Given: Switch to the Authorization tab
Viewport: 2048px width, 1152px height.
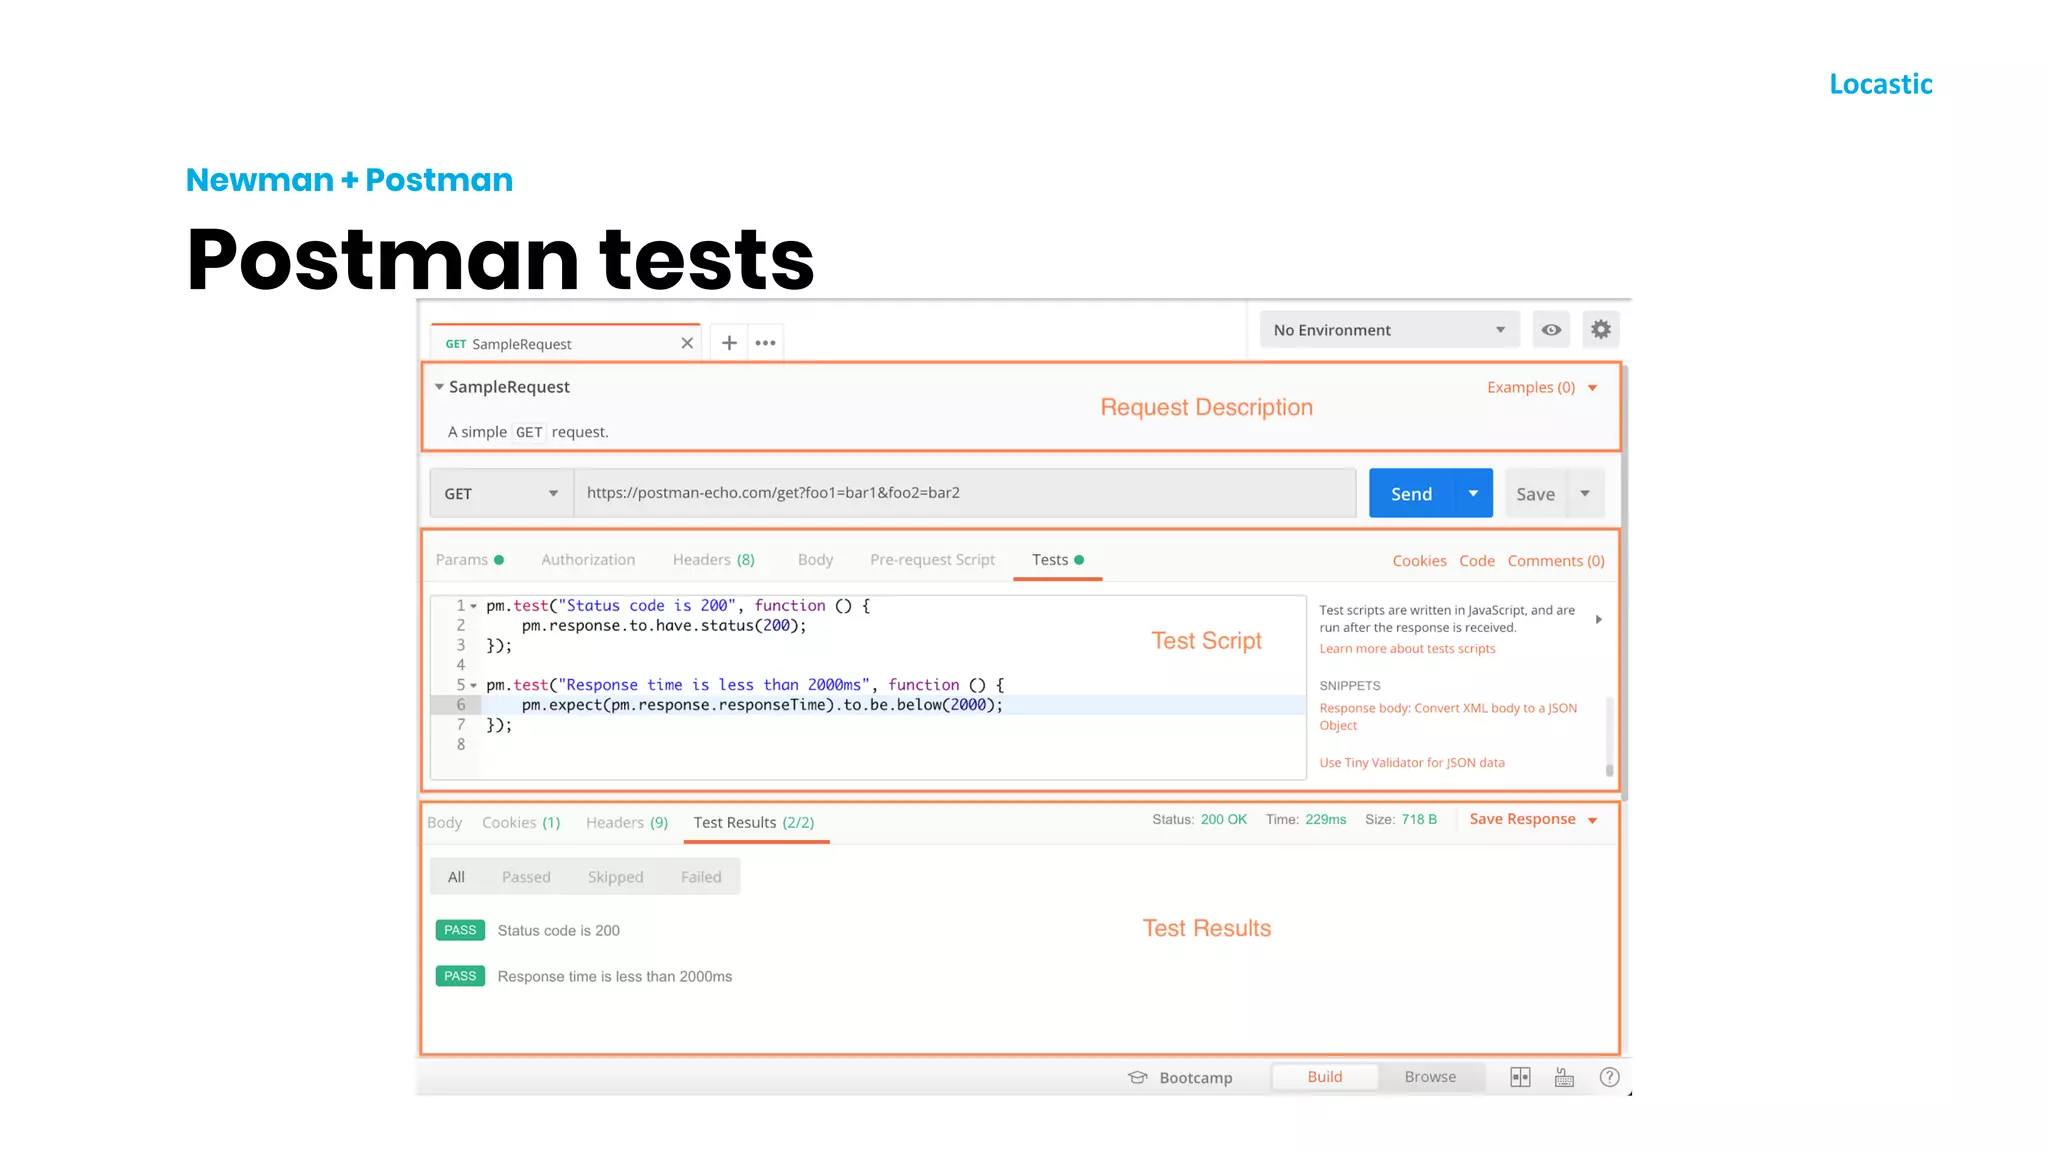Looking at the screenshot, I should point(588,560).
